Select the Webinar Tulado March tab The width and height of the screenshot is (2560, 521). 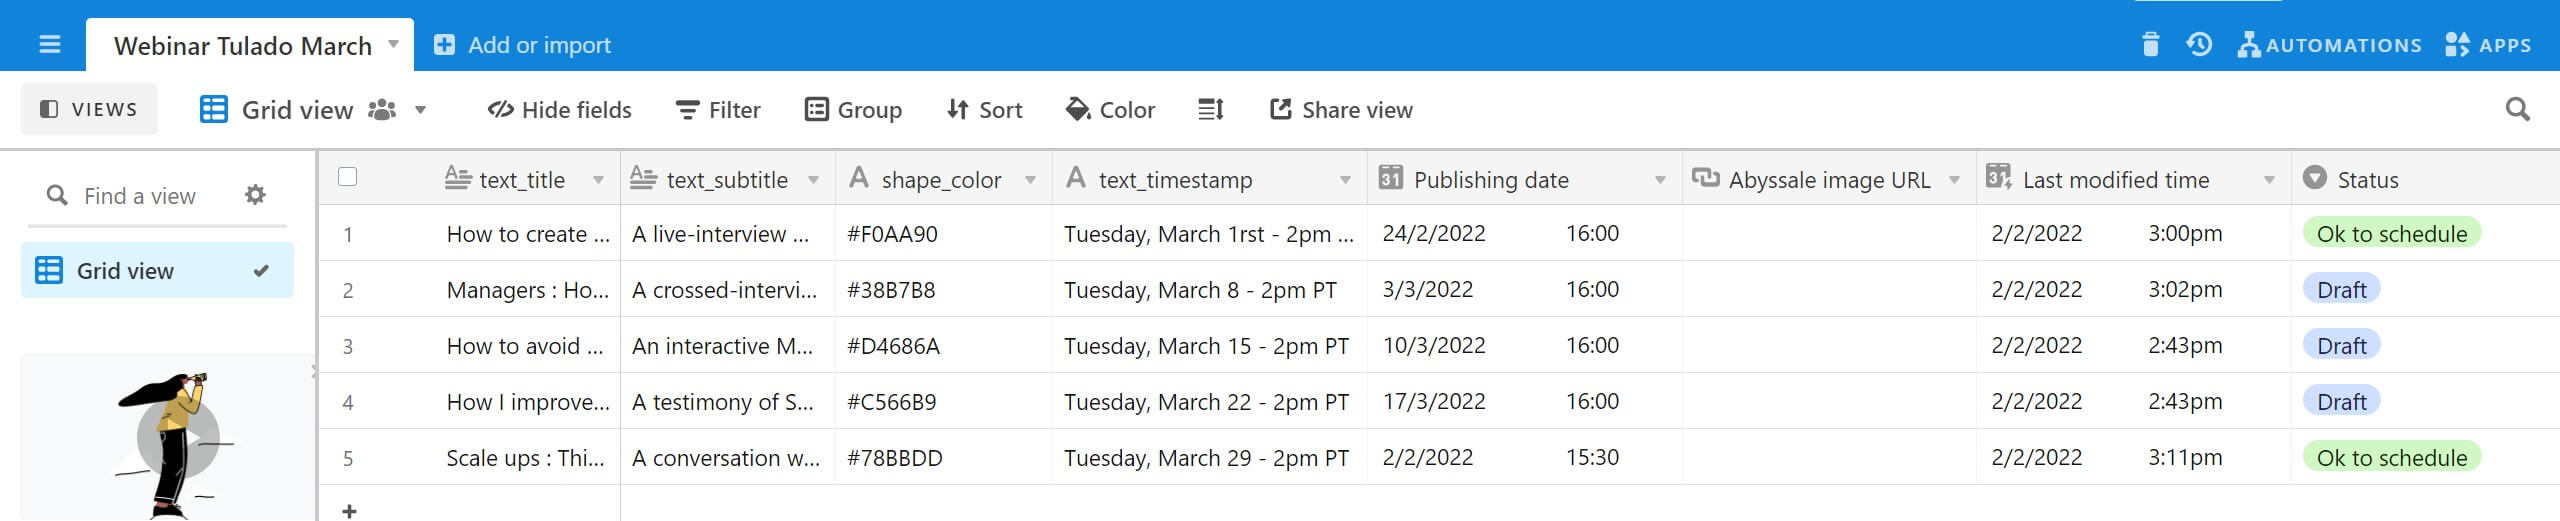click(x=250, y=45)
